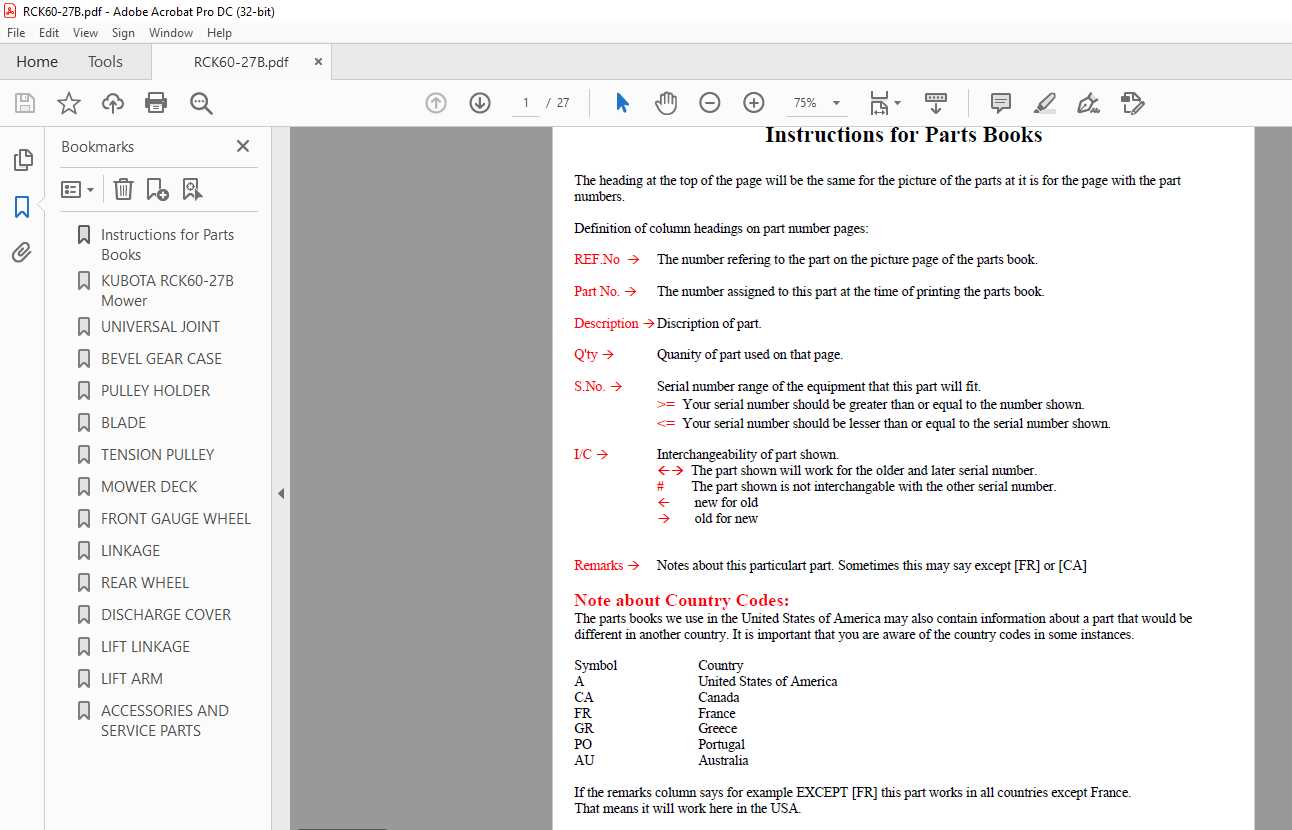Click the stamp tool icon
Screen dimensions: 1292x830
(x=1132, y=103)
